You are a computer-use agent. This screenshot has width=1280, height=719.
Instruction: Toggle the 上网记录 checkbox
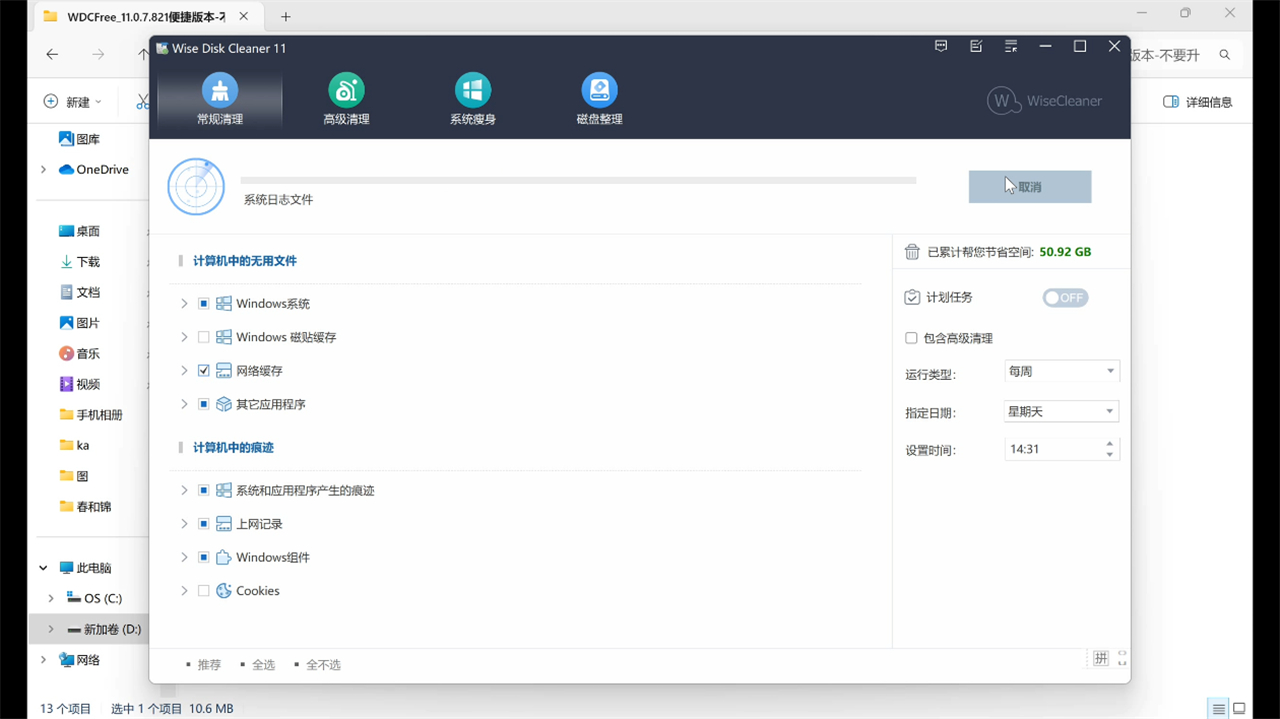[x=204, y=524]
